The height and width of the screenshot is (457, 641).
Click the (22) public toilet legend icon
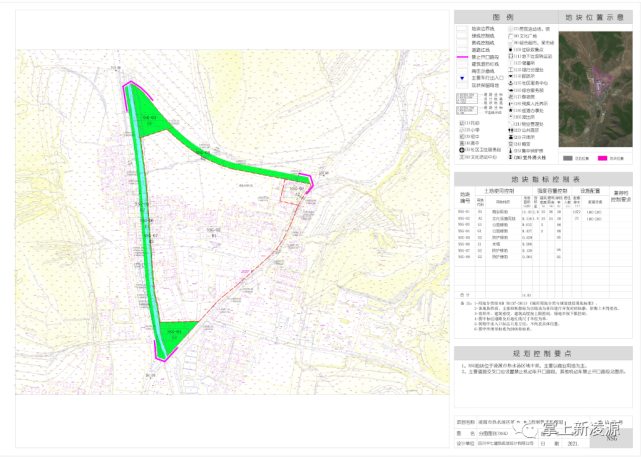click(510, 130)
